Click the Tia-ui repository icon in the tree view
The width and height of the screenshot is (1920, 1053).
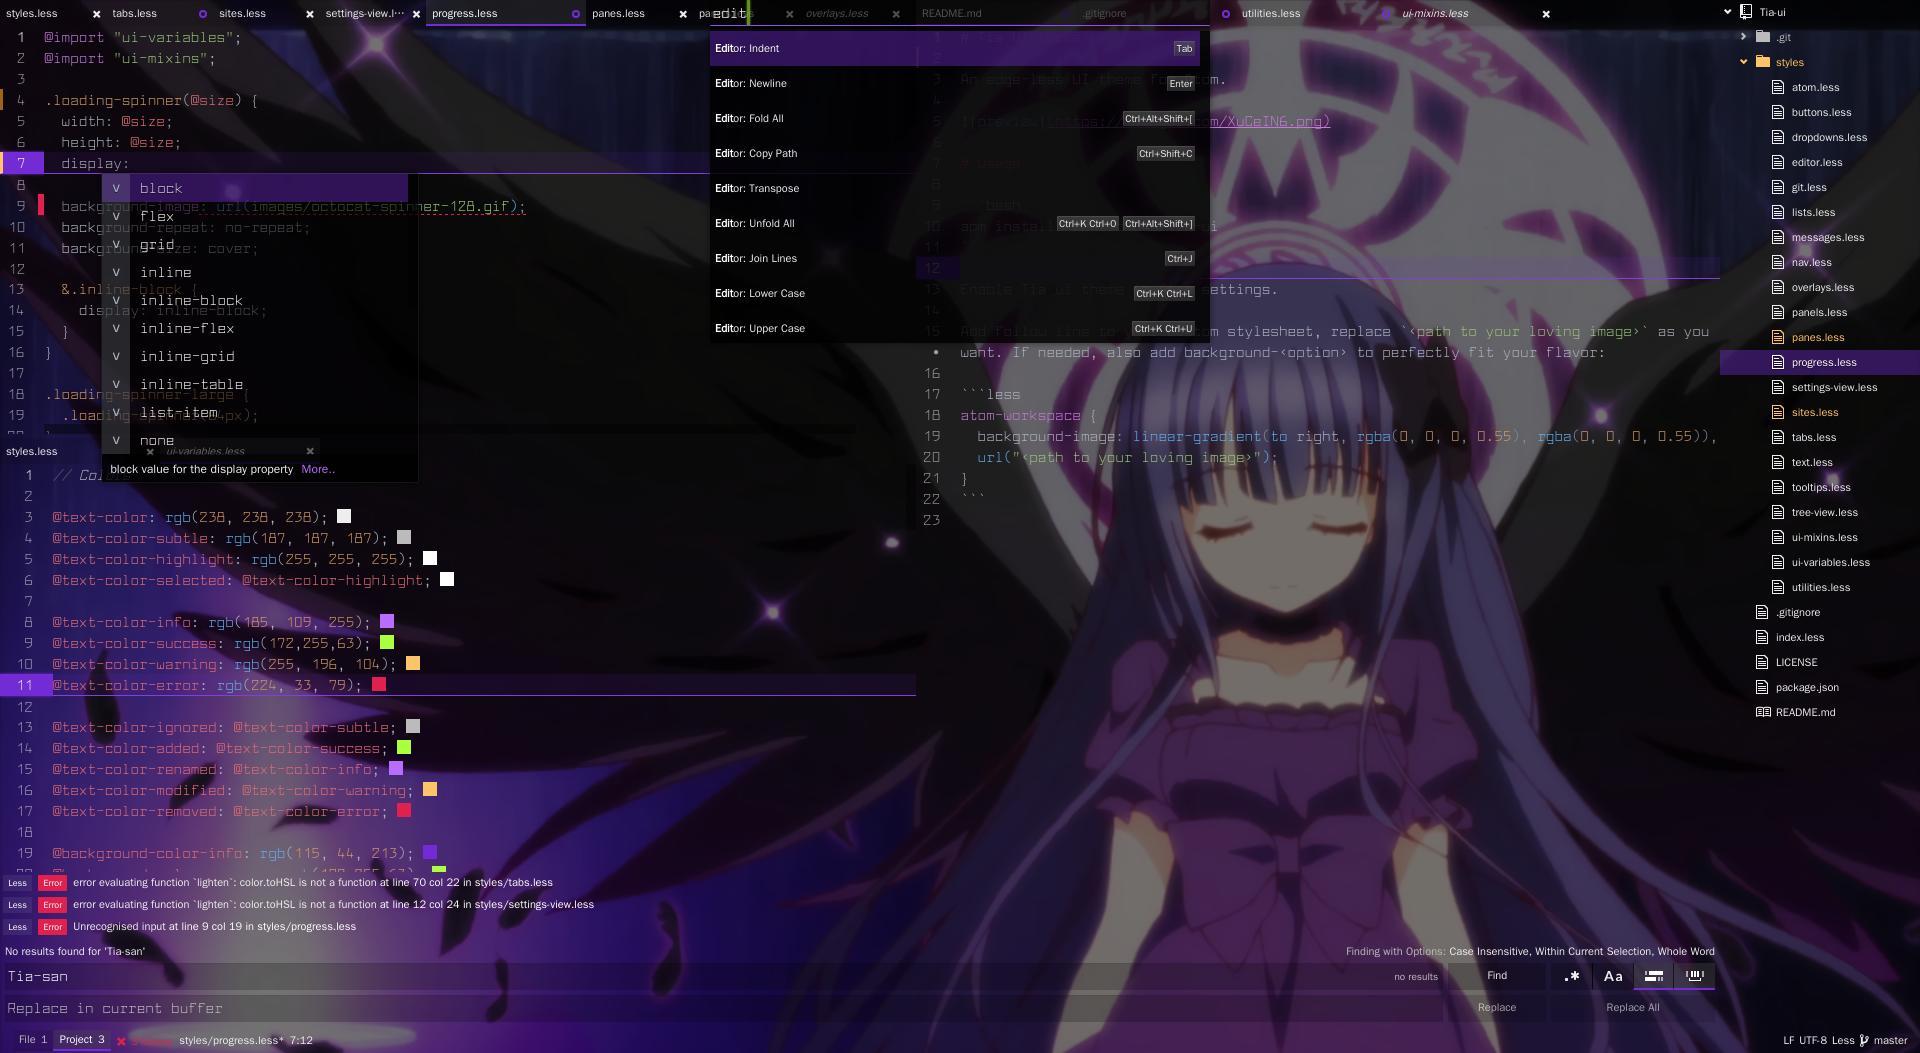point(1746,12)
